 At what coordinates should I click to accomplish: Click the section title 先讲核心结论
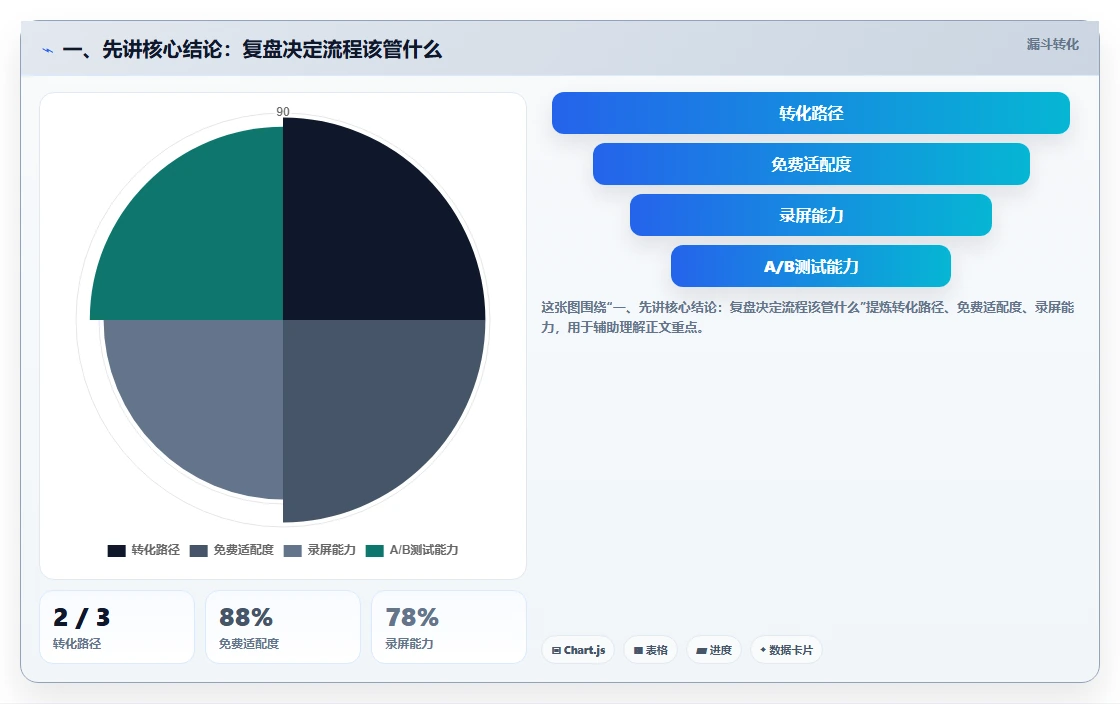click(x=252, y=50)
